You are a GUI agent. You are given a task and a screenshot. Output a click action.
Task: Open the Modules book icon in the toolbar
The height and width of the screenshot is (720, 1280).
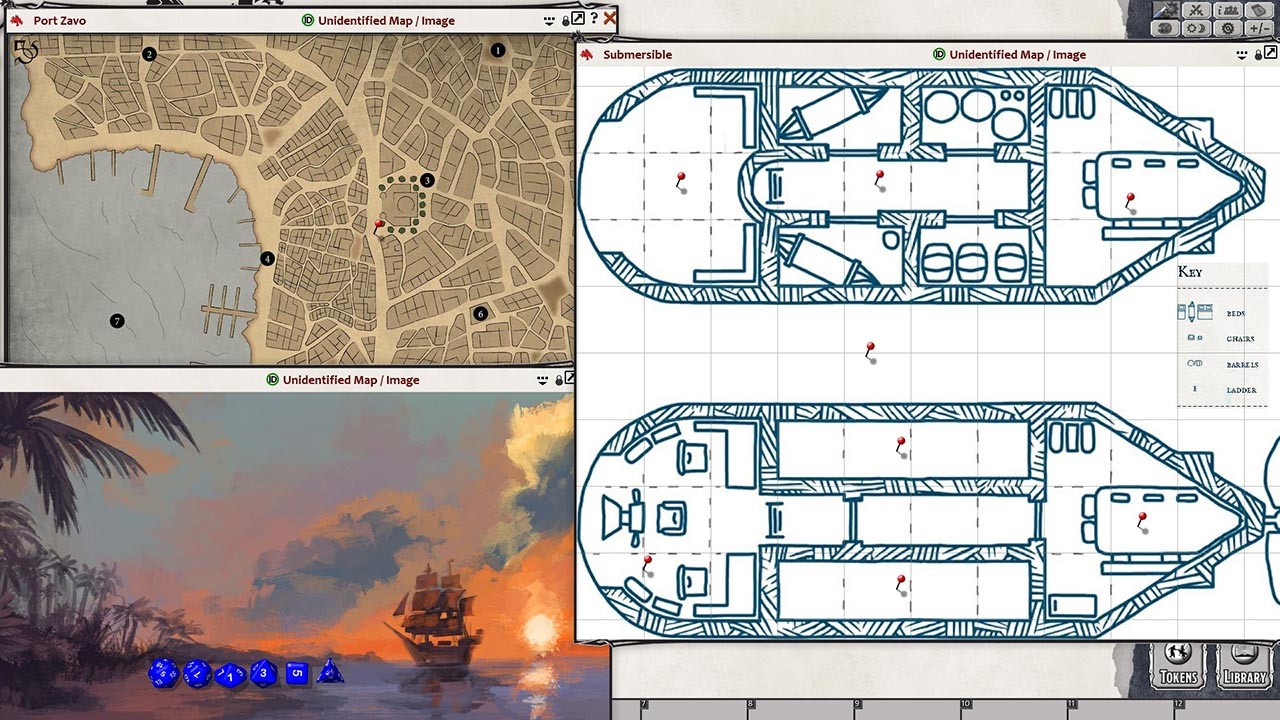(x=1258, y=11)
